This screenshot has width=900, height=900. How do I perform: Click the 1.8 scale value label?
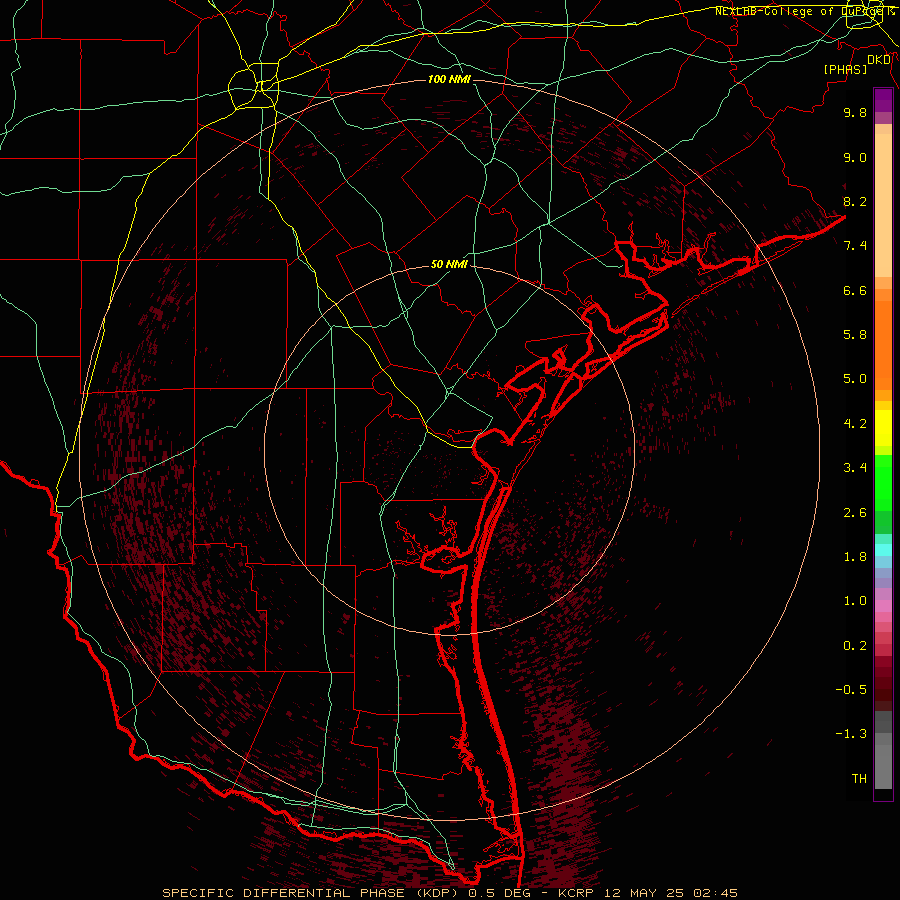pos(855,557)
